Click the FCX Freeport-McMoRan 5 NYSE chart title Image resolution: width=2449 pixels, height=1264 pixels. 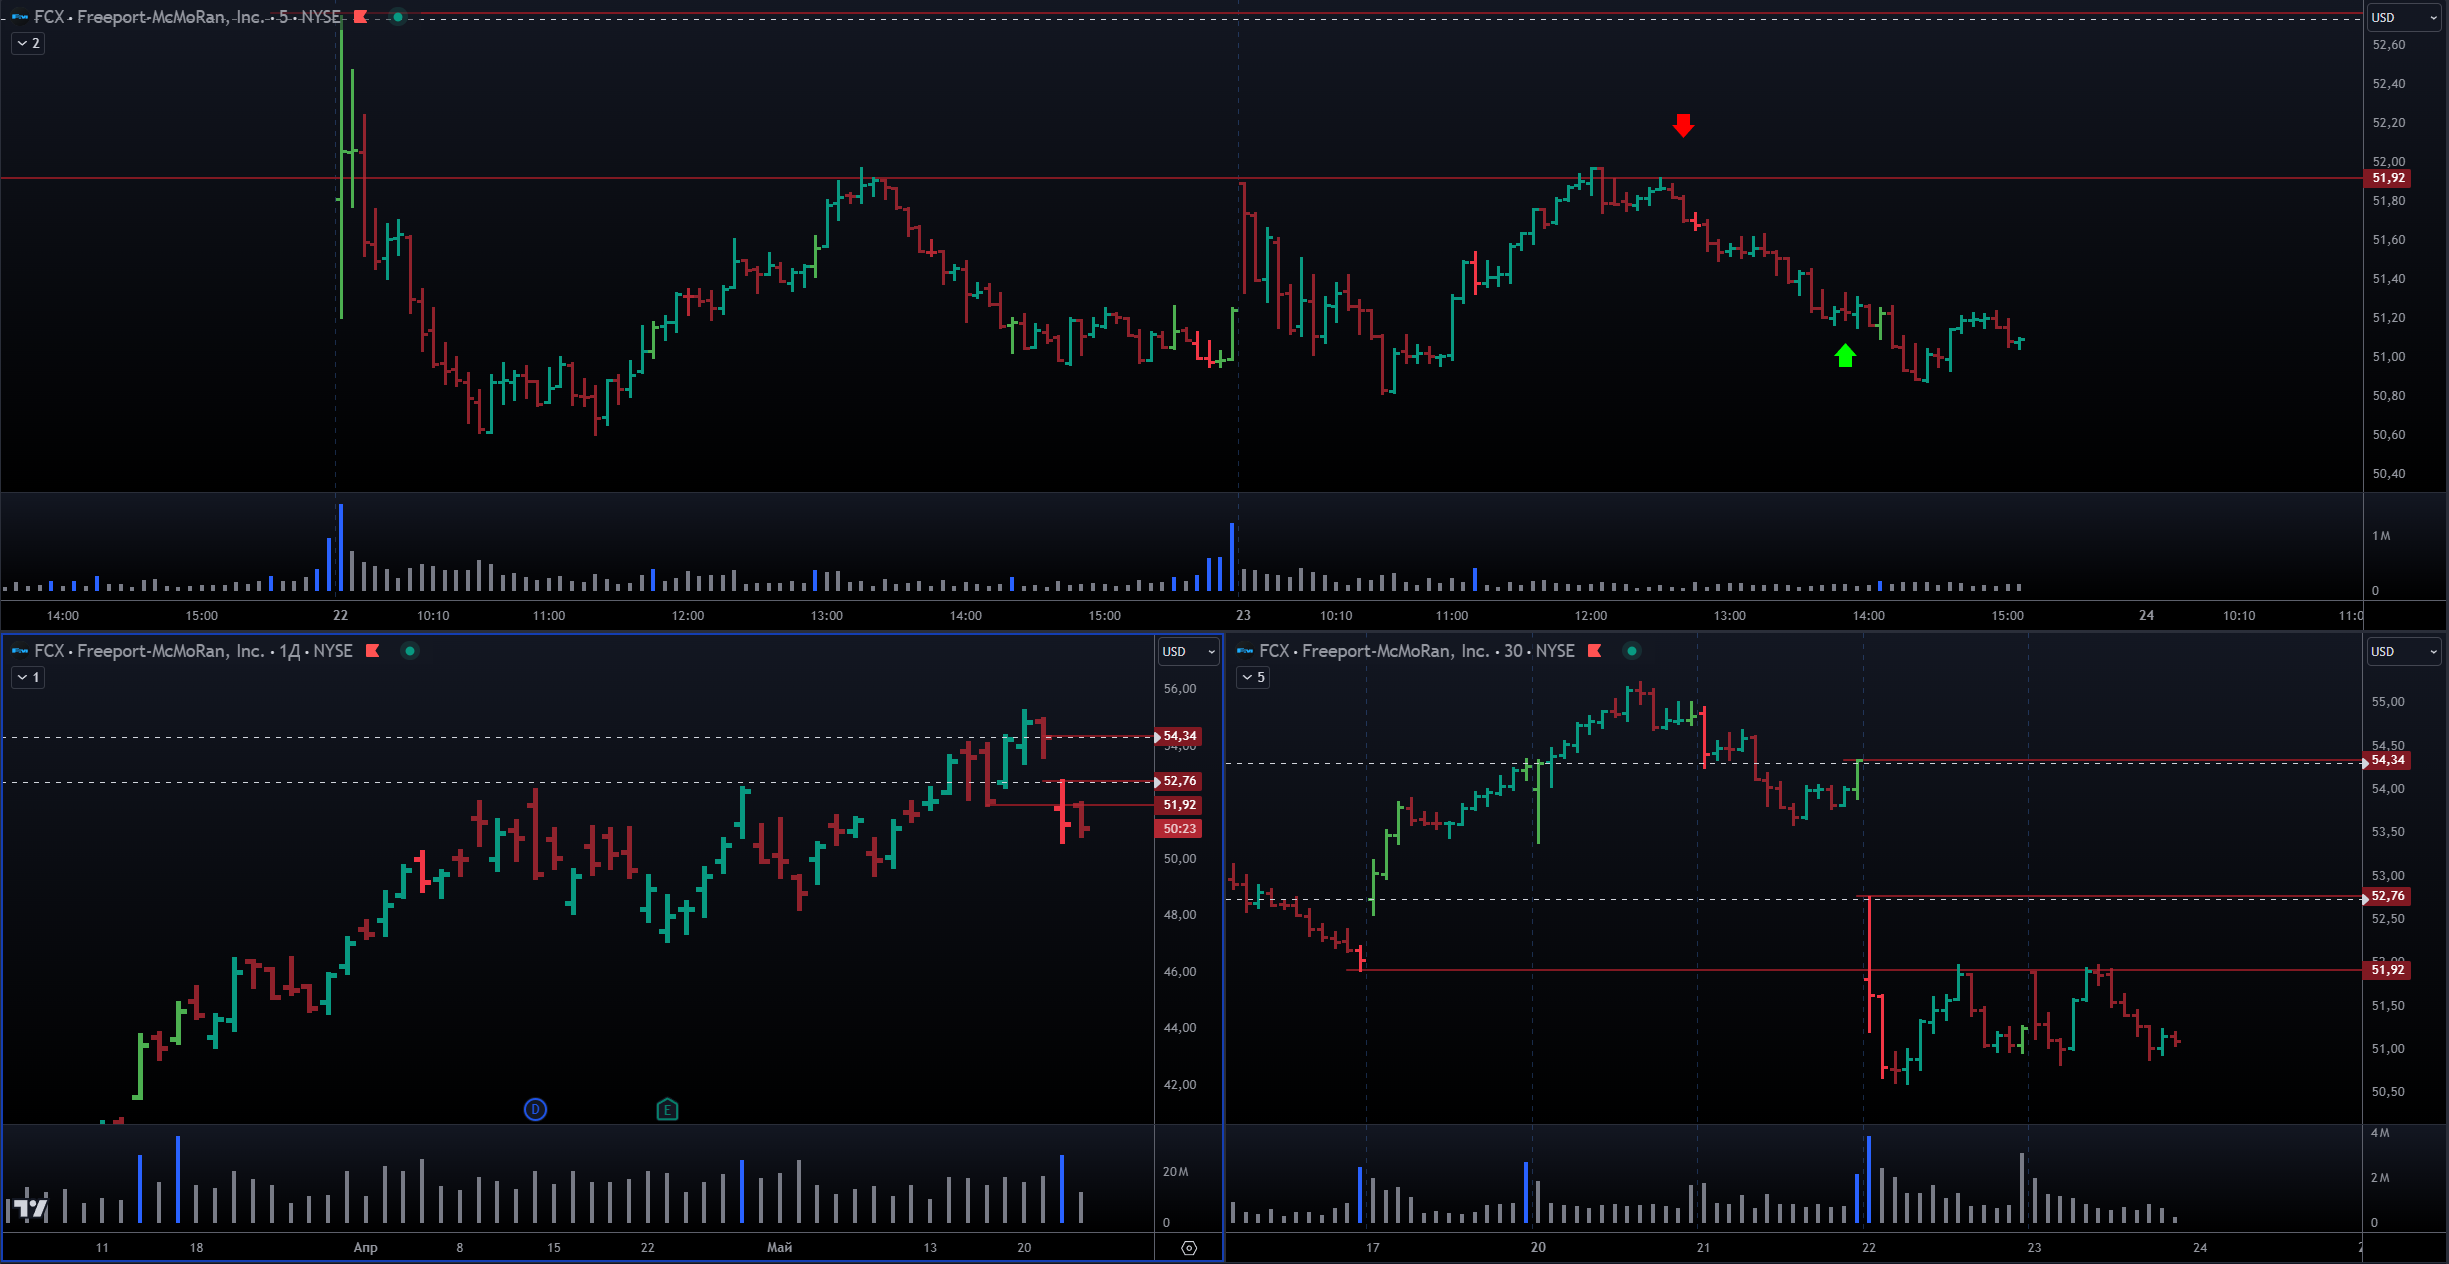(187, 17)
